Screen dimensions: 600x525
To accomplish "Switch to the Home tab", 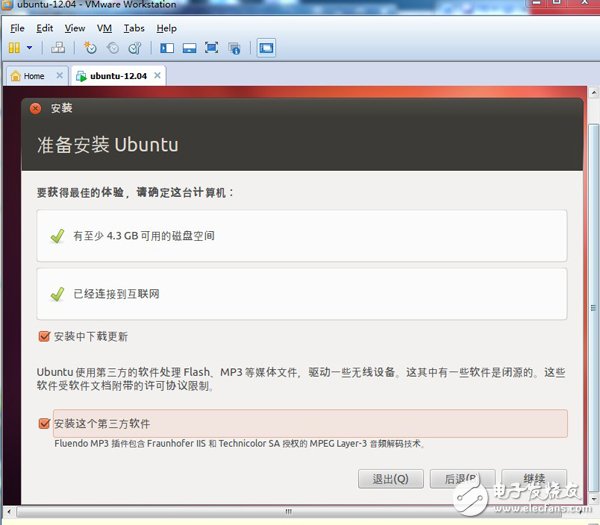I will pos(33,76).
